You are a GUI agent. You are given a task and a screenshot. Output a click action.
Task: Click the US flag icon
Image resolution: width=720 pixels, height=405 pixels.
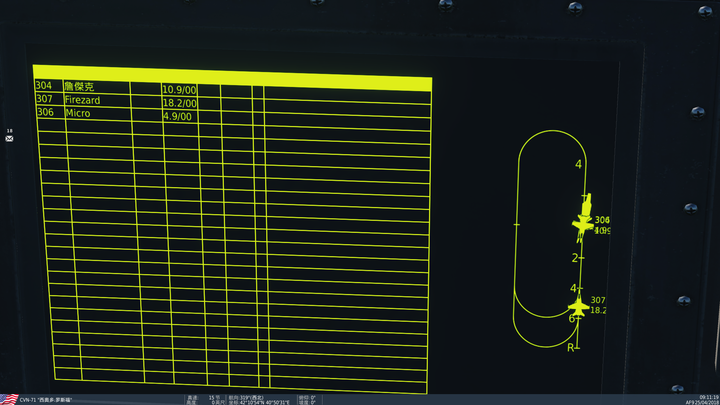[9, 399]
